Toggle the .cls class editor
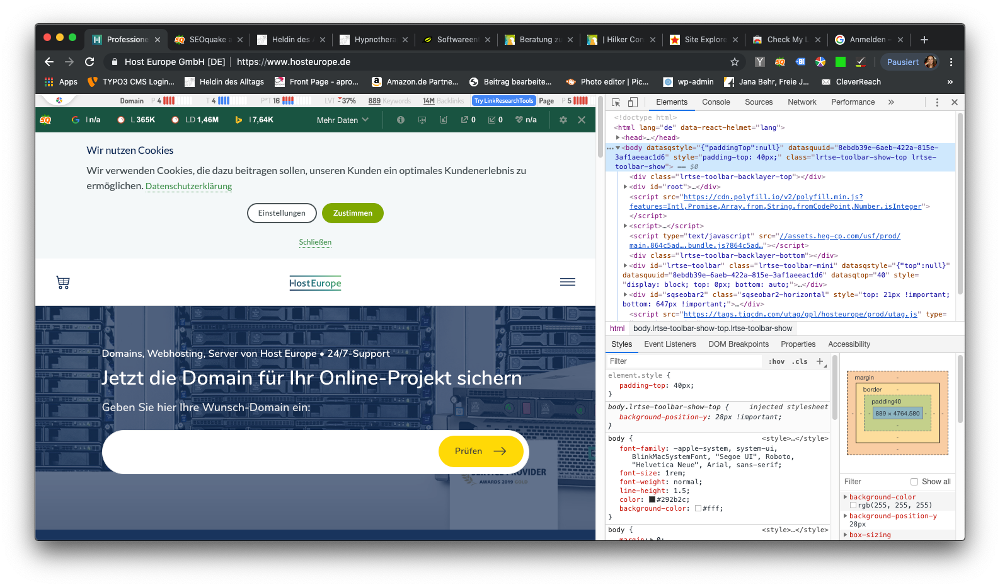The image size is (1000, 587). coord(800,361)
